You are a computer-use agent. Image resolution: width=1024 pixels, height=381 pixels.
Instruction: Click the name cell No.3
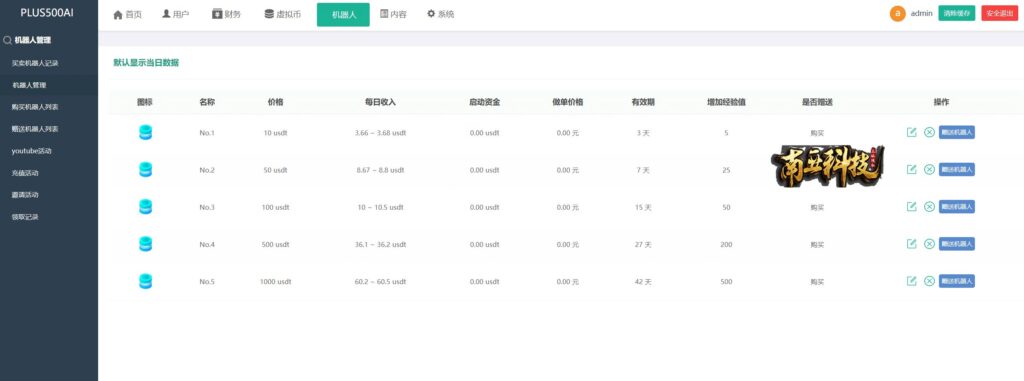click(x=207, y=207)
